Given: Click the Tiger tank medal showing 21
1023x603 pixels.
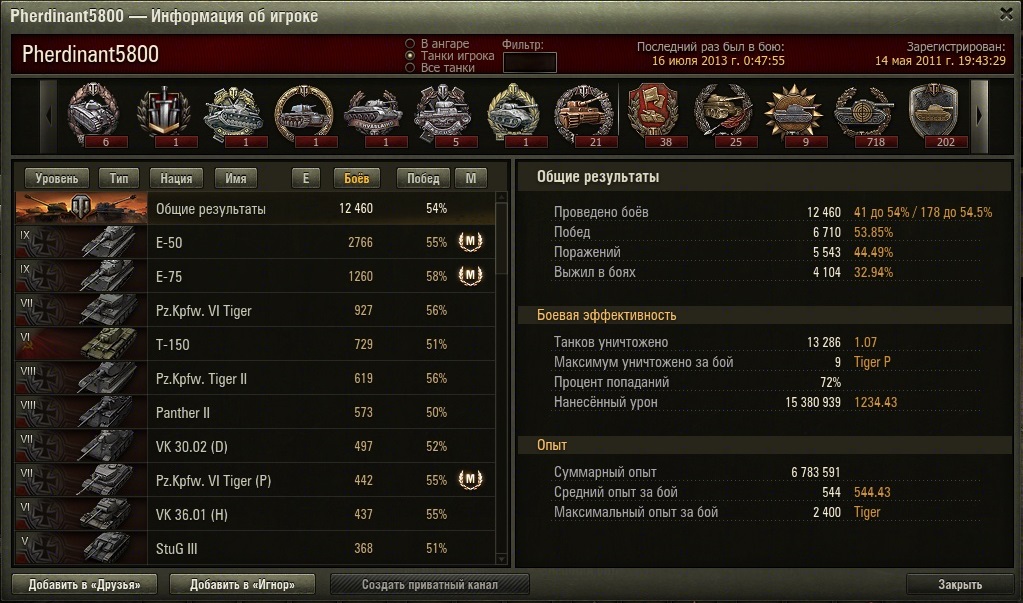Looking at the screenshot, I should [x=585, y=116].
